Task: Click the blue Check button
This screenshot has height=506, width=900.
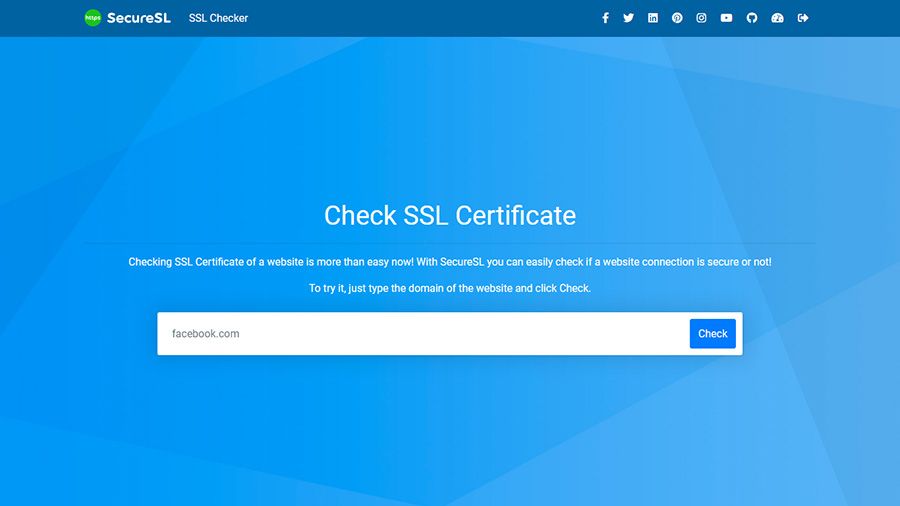Action: (x=712, y=333)
